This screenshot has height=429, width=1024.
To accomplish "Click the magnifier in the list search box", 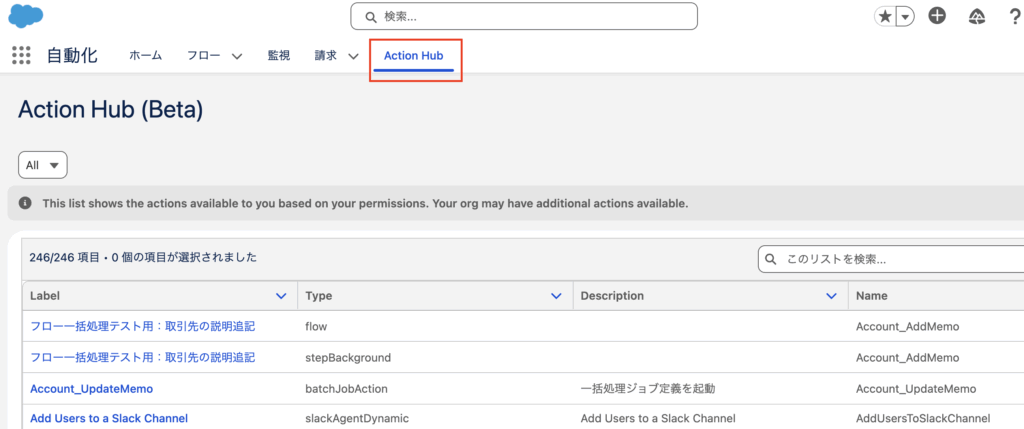I will click(771, 259).
